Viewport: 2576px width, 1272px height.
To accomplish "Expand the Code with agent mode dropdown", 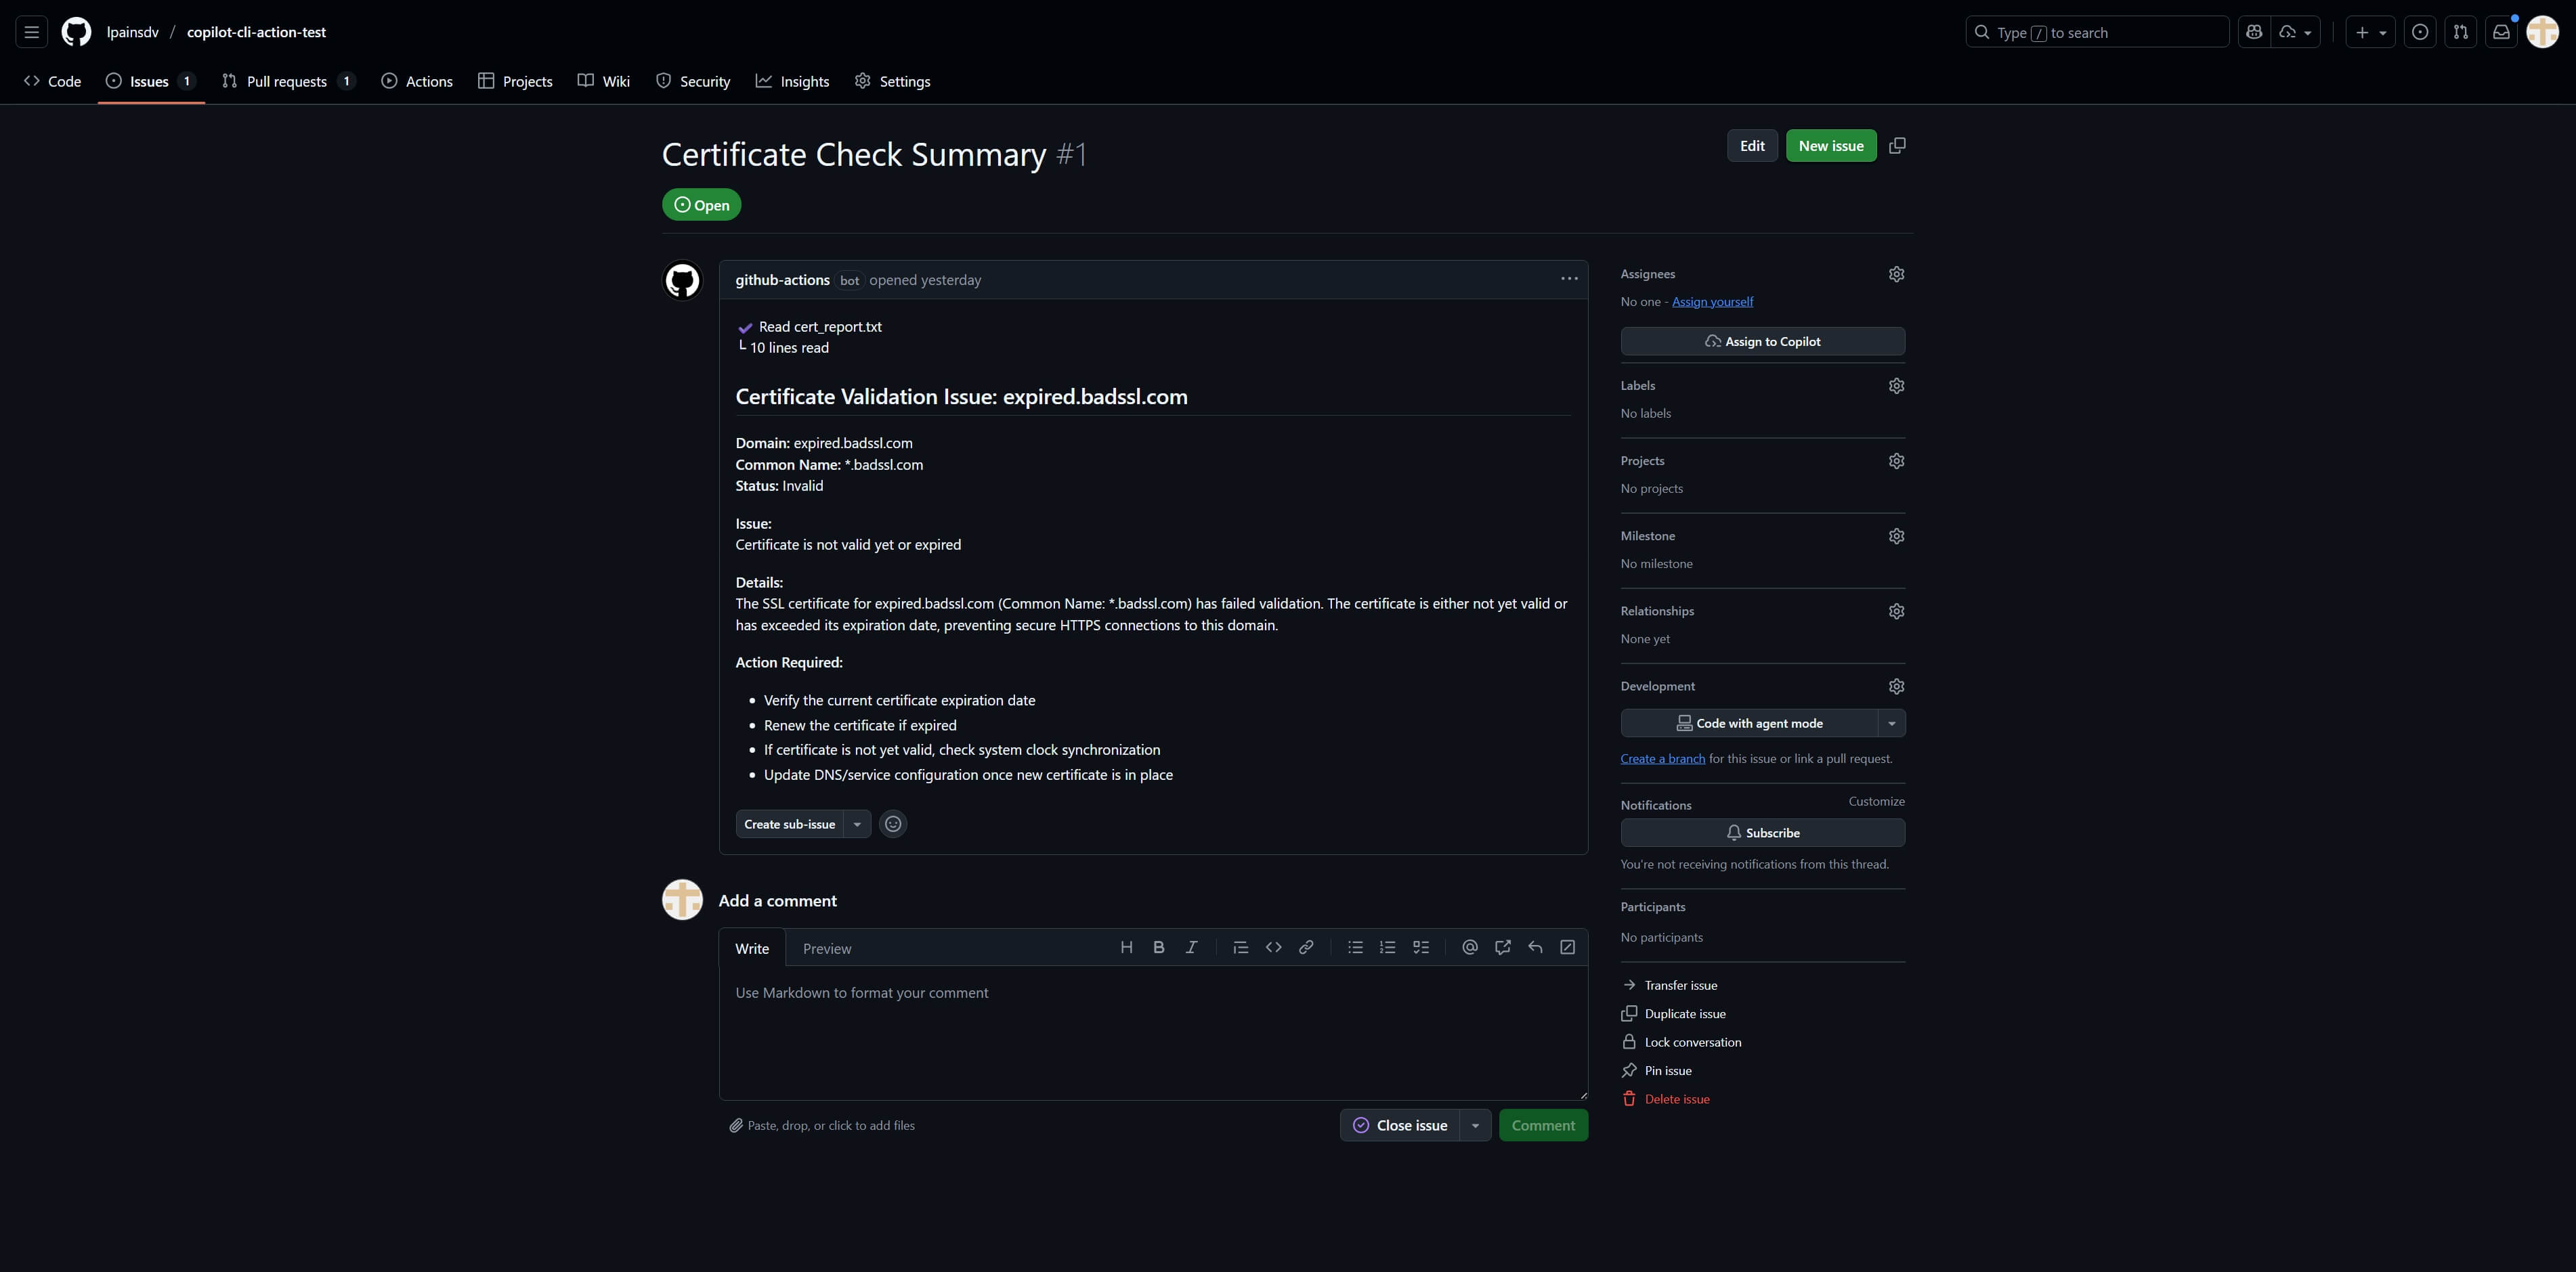I will [1891, 723].
